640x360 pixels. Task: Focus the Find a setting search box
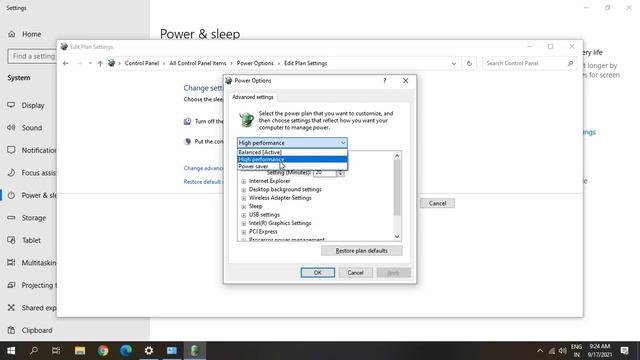coord(32,56)
